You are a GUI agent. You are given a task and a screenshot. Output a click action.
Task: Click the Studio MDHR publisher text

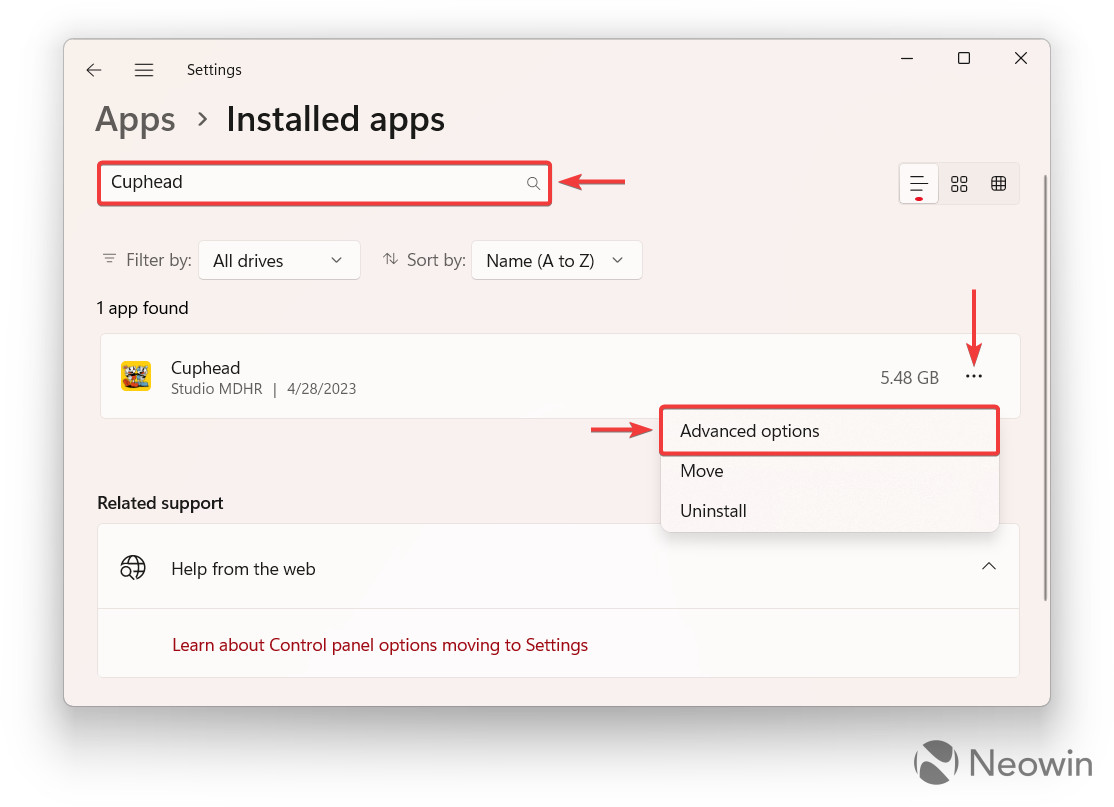(217, 389)
